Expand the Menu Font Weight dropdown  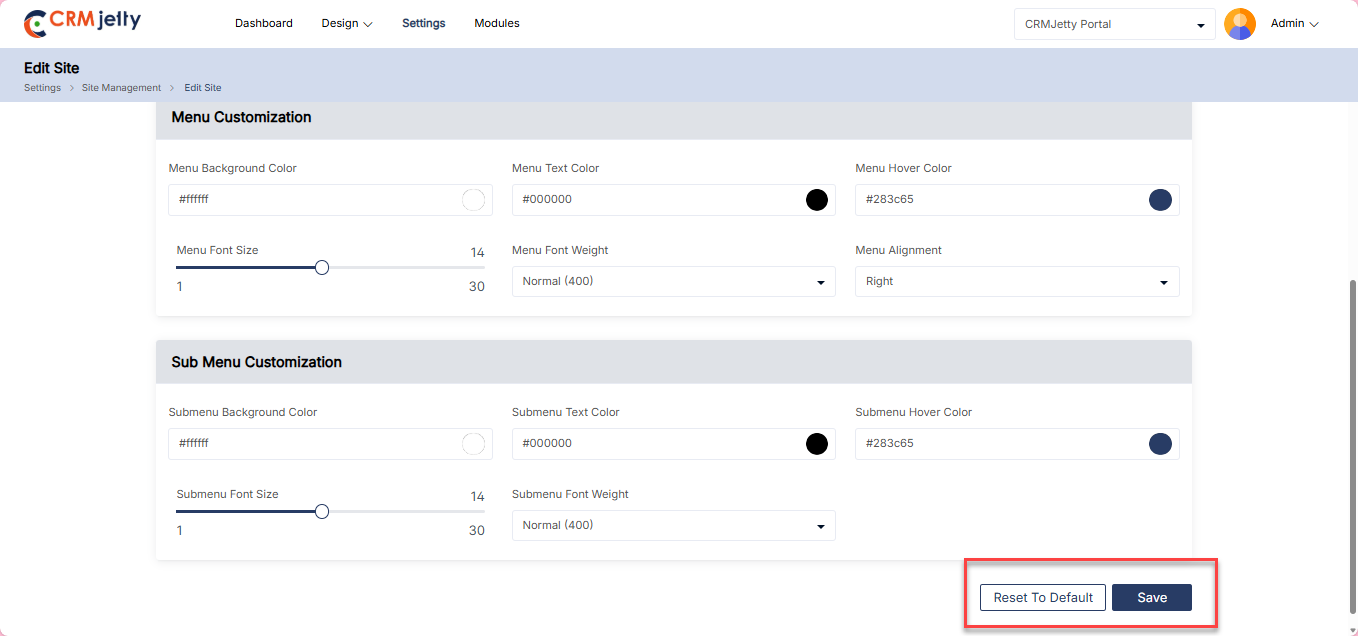(673, 282)
